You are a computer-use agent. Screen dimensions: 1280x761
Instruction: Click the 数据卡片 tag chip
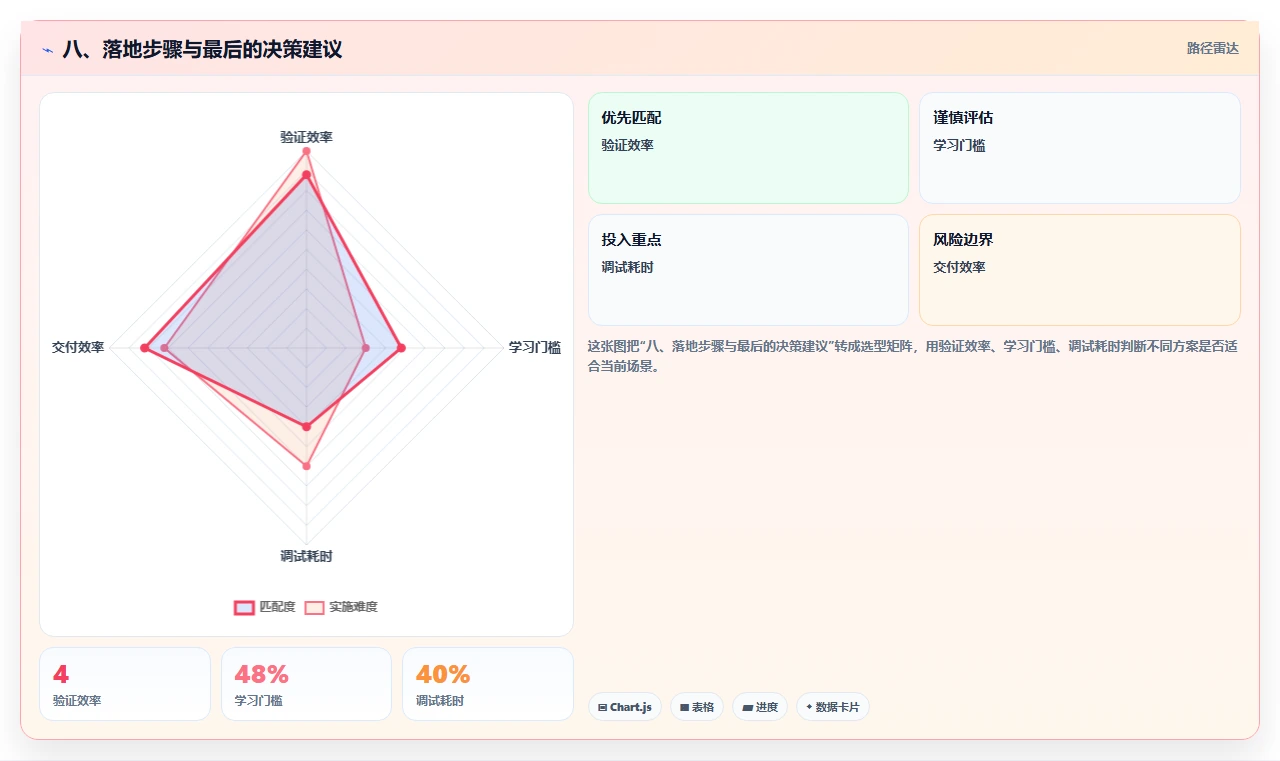pos(833,707)
